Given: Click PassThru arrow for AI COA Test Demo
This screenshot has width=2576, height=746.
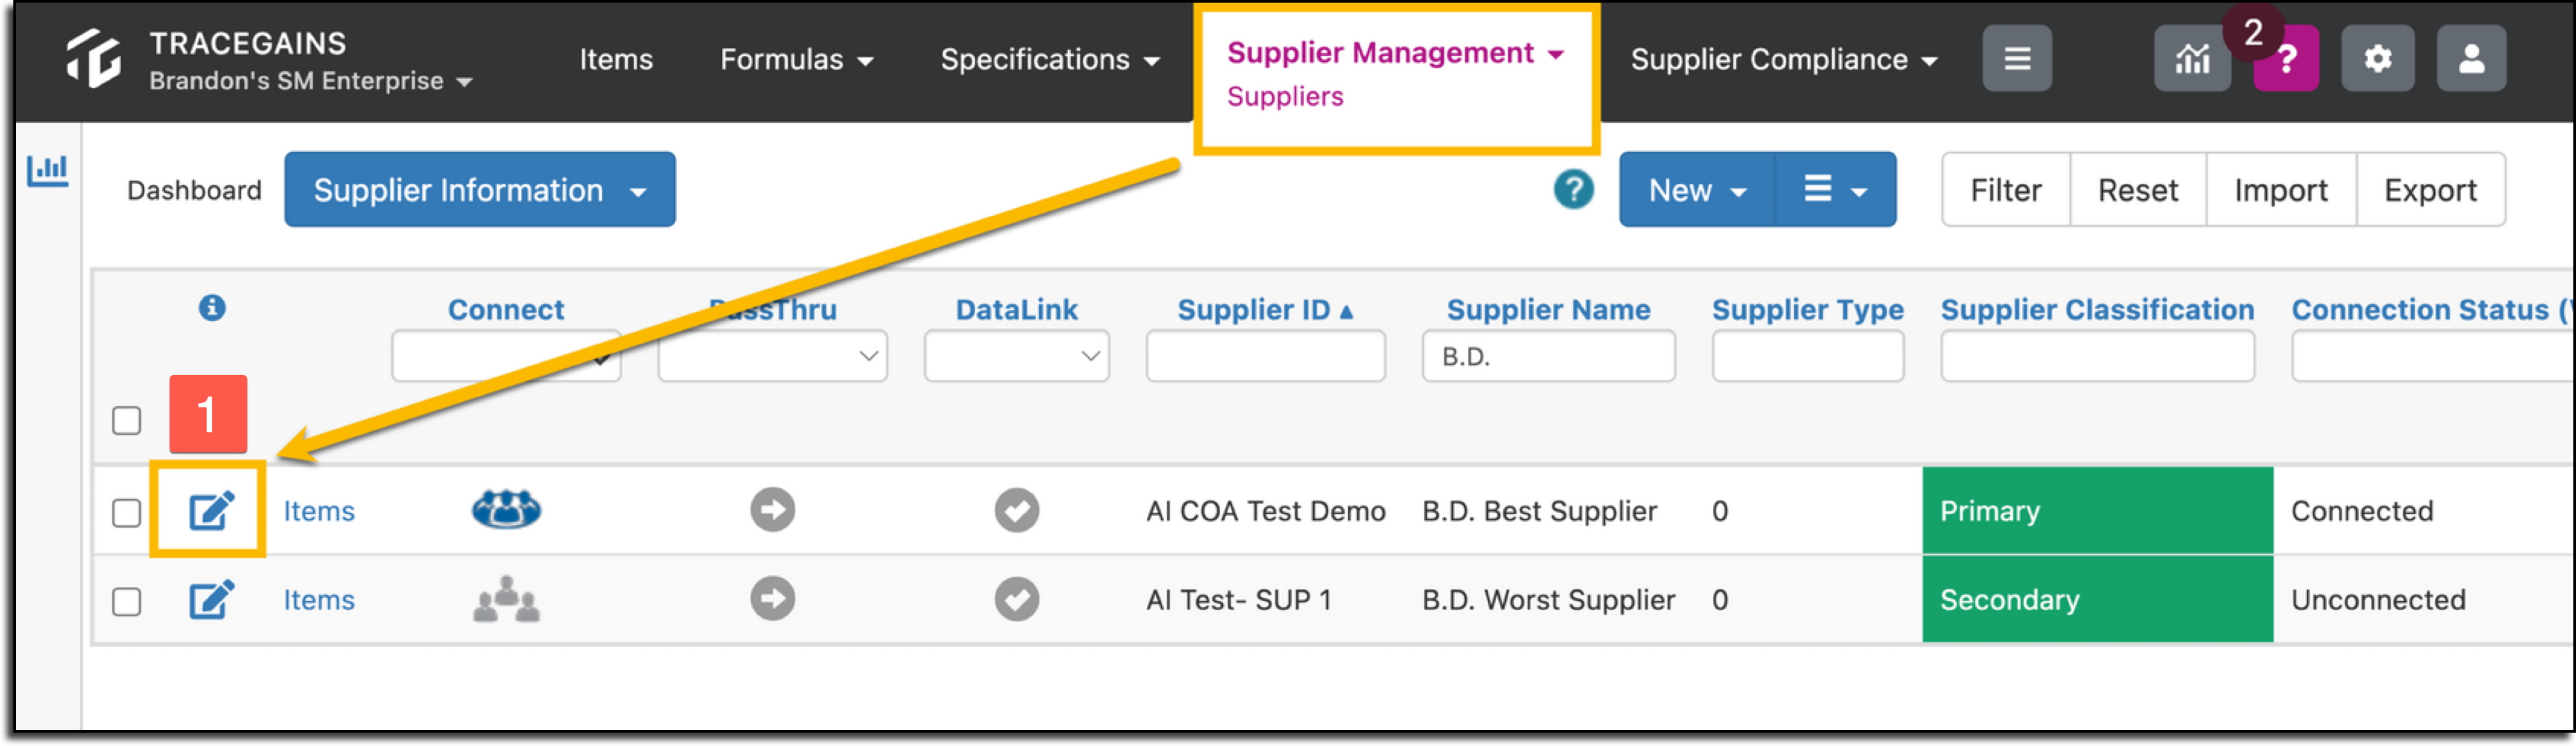Looking at the screenshot, I should click(772, 510).
